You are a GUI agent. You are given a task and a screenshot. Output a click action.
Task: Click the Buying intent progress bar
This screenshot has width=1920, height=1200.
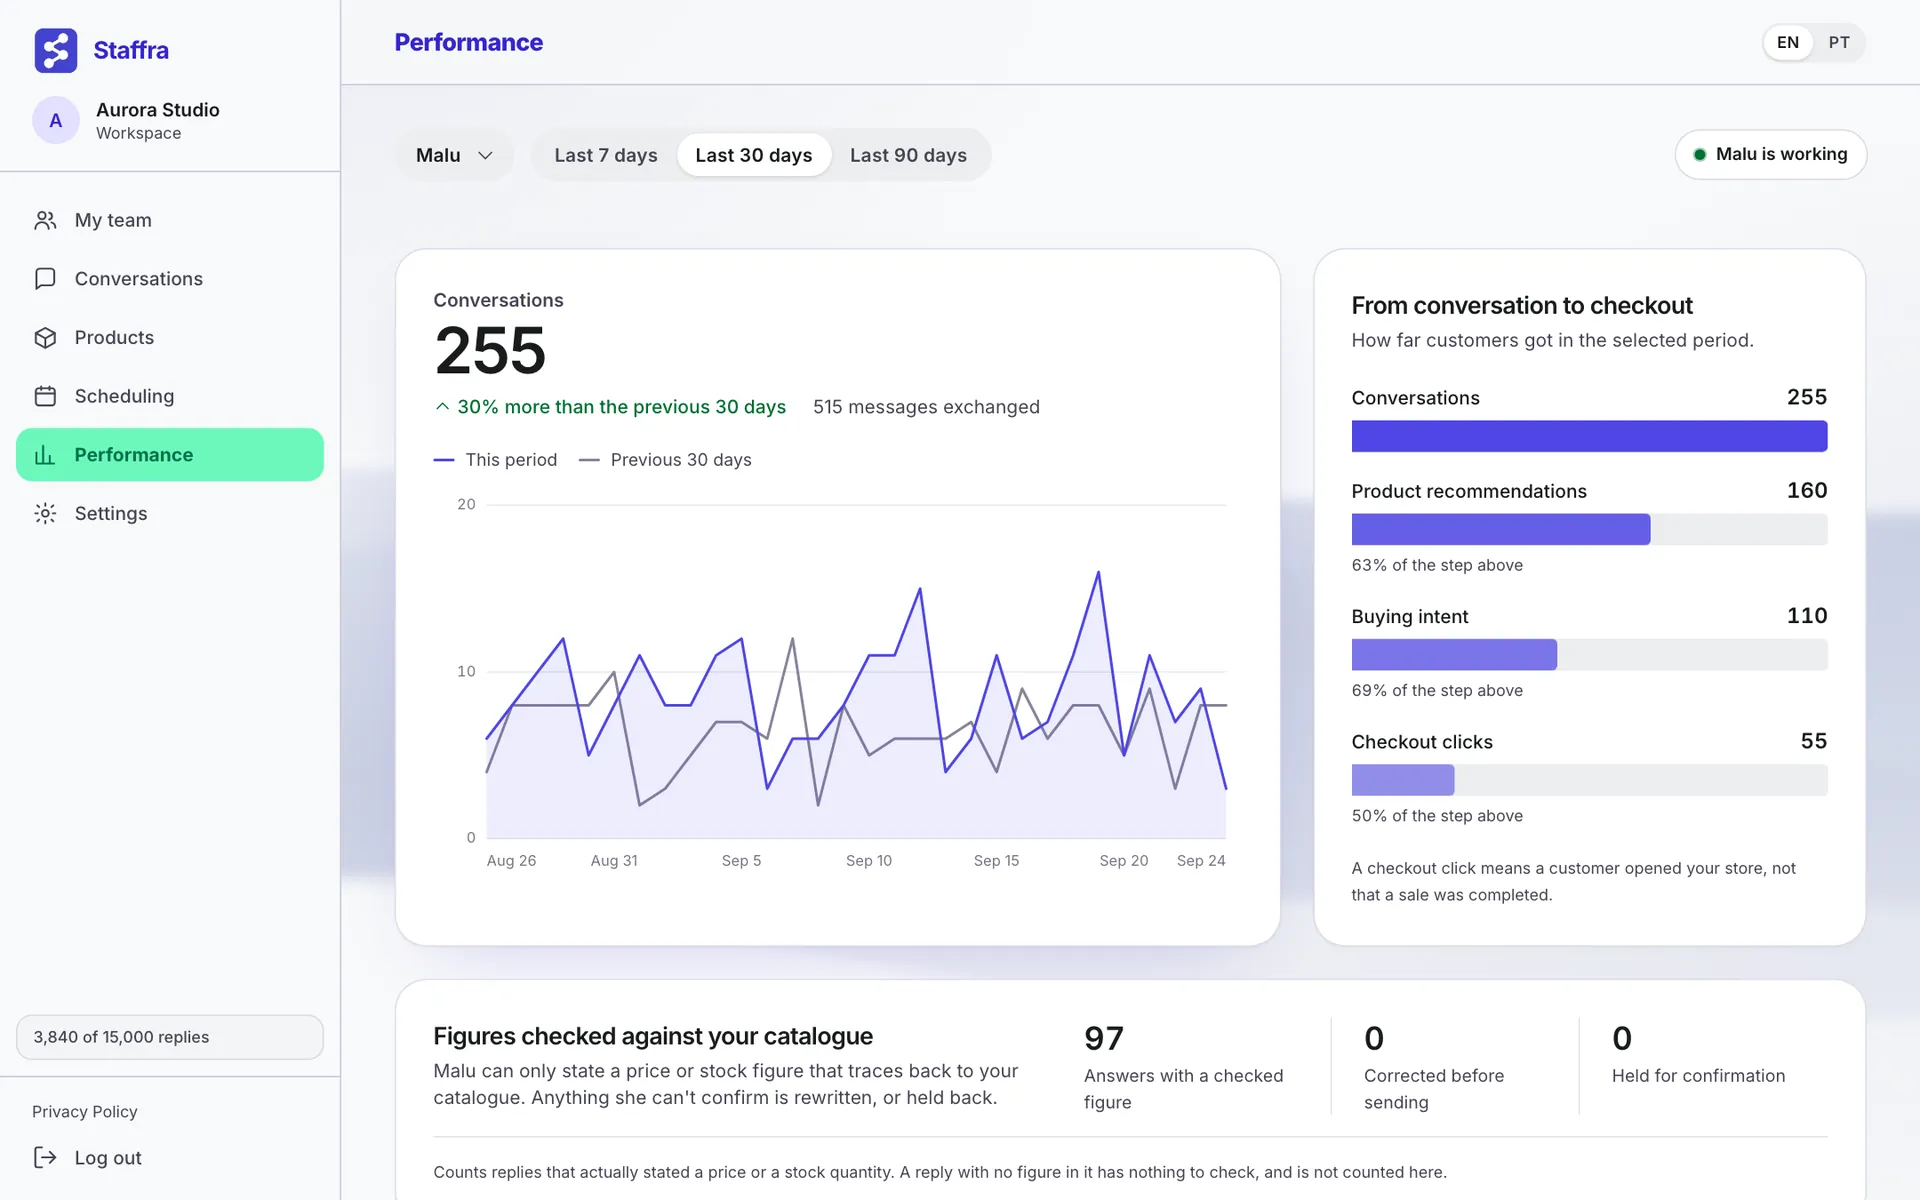tap(1589, 655)
